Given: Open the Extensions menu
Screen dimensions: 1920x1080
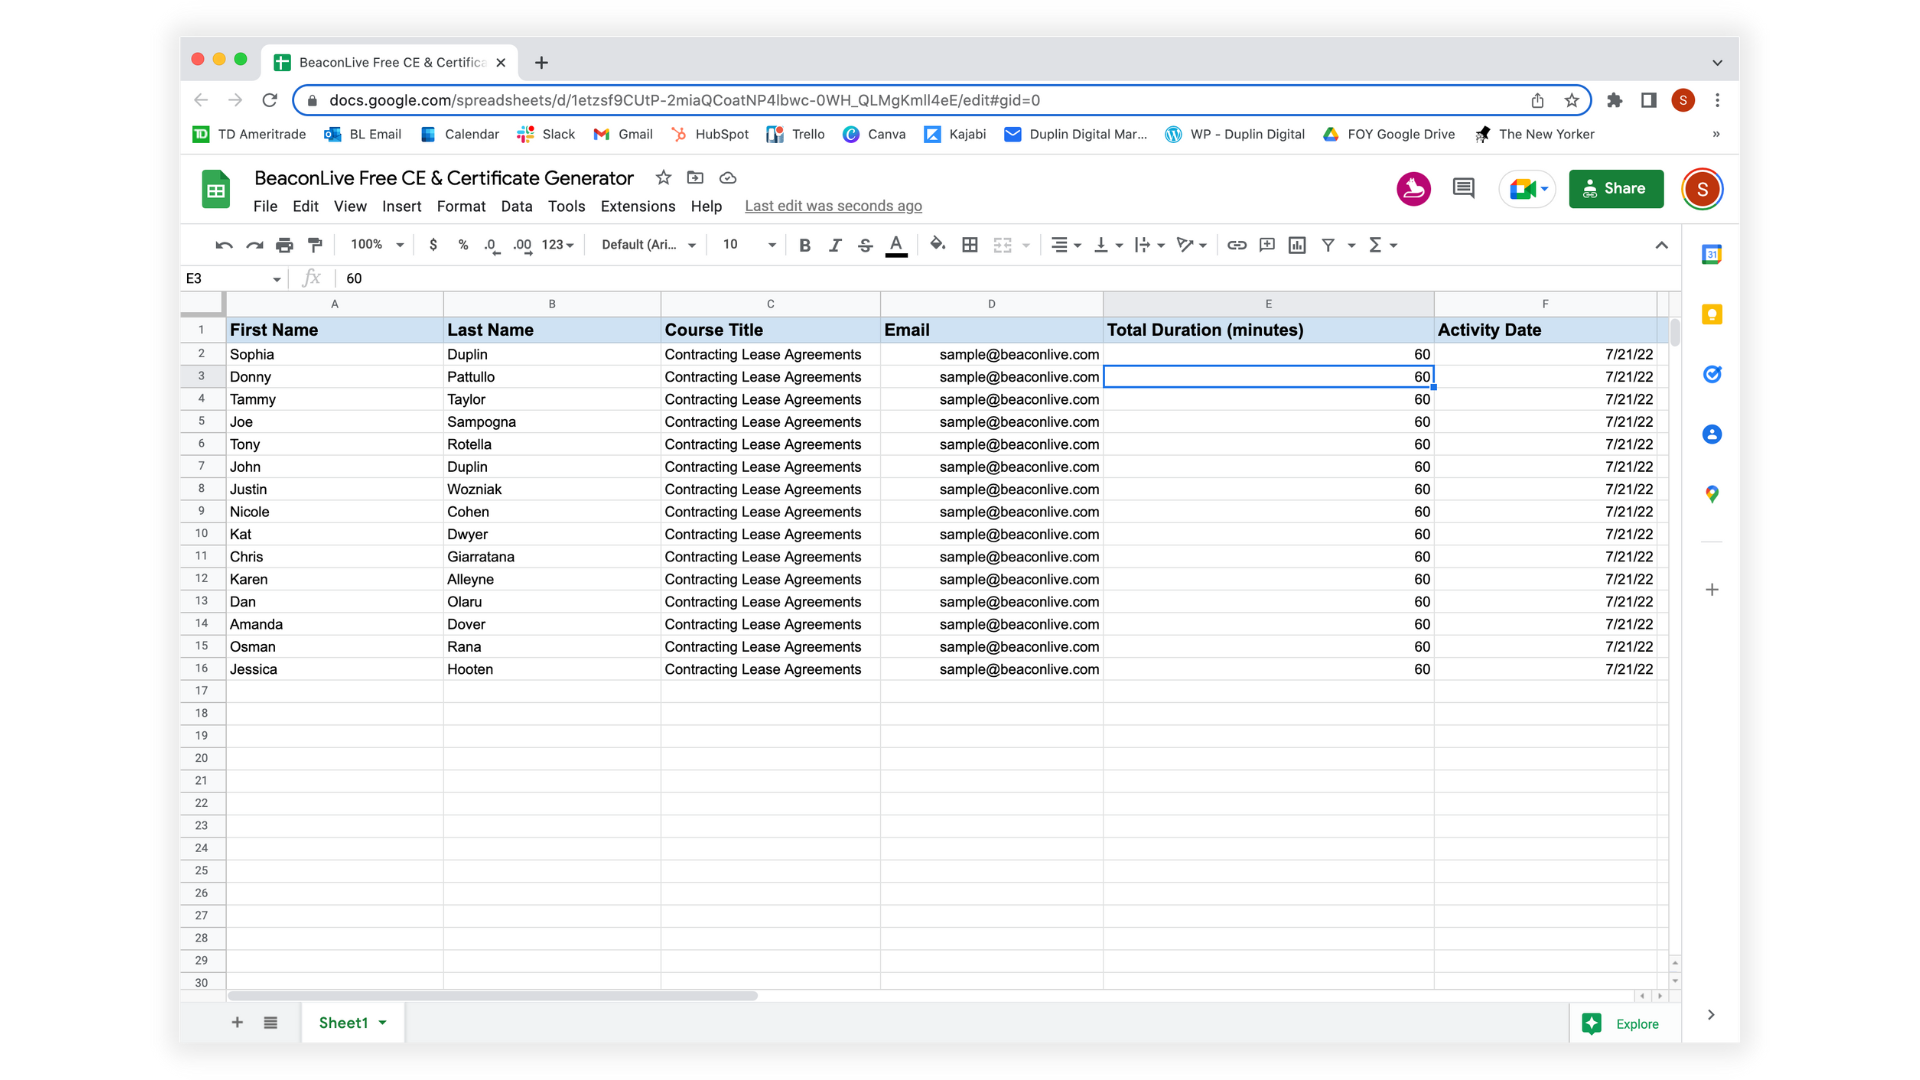Looking at the screenshot, I should [x=637, y=206].
